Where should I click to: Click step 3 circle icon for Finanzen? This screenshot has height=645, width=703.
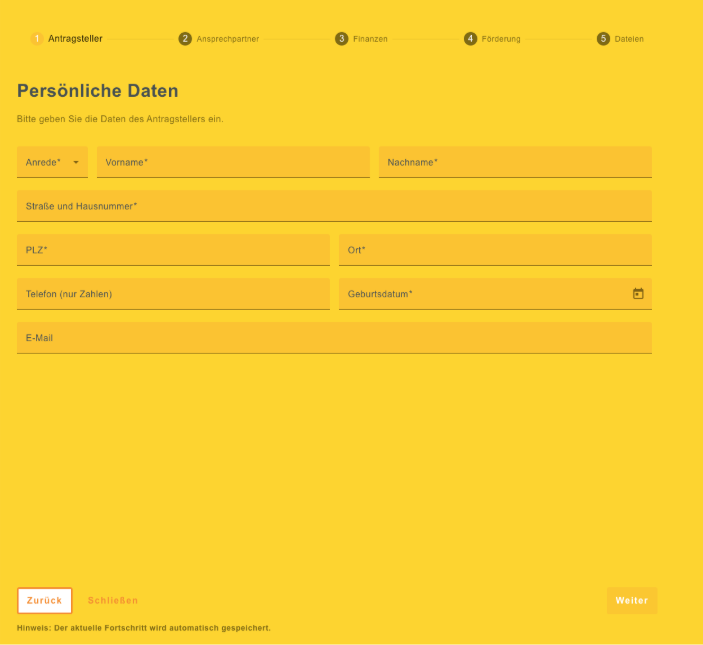pyautogui.click(x=341, y=39)
